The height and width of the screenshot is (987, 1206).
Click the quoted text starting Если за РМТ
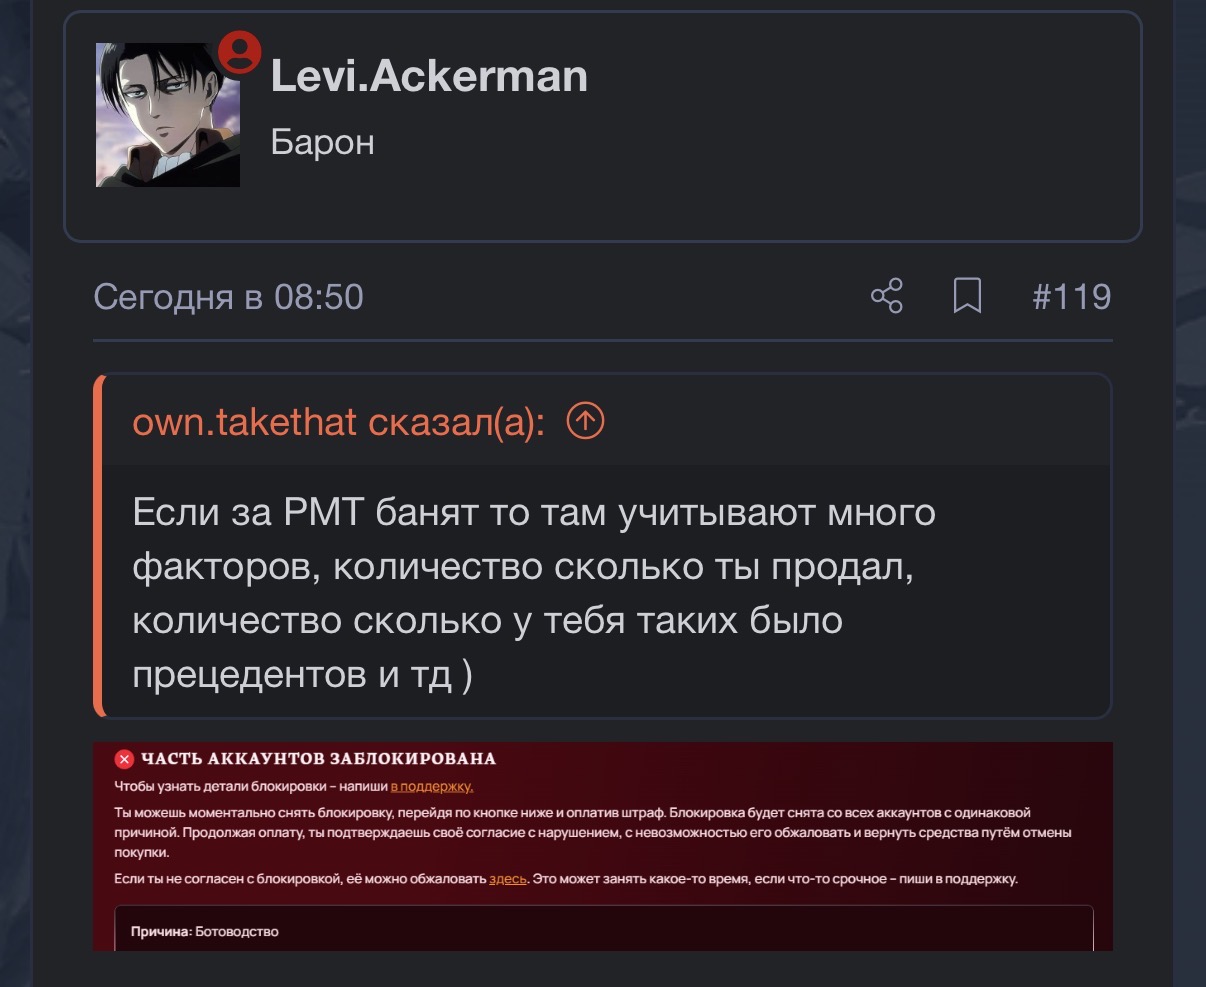coord(534,594)
